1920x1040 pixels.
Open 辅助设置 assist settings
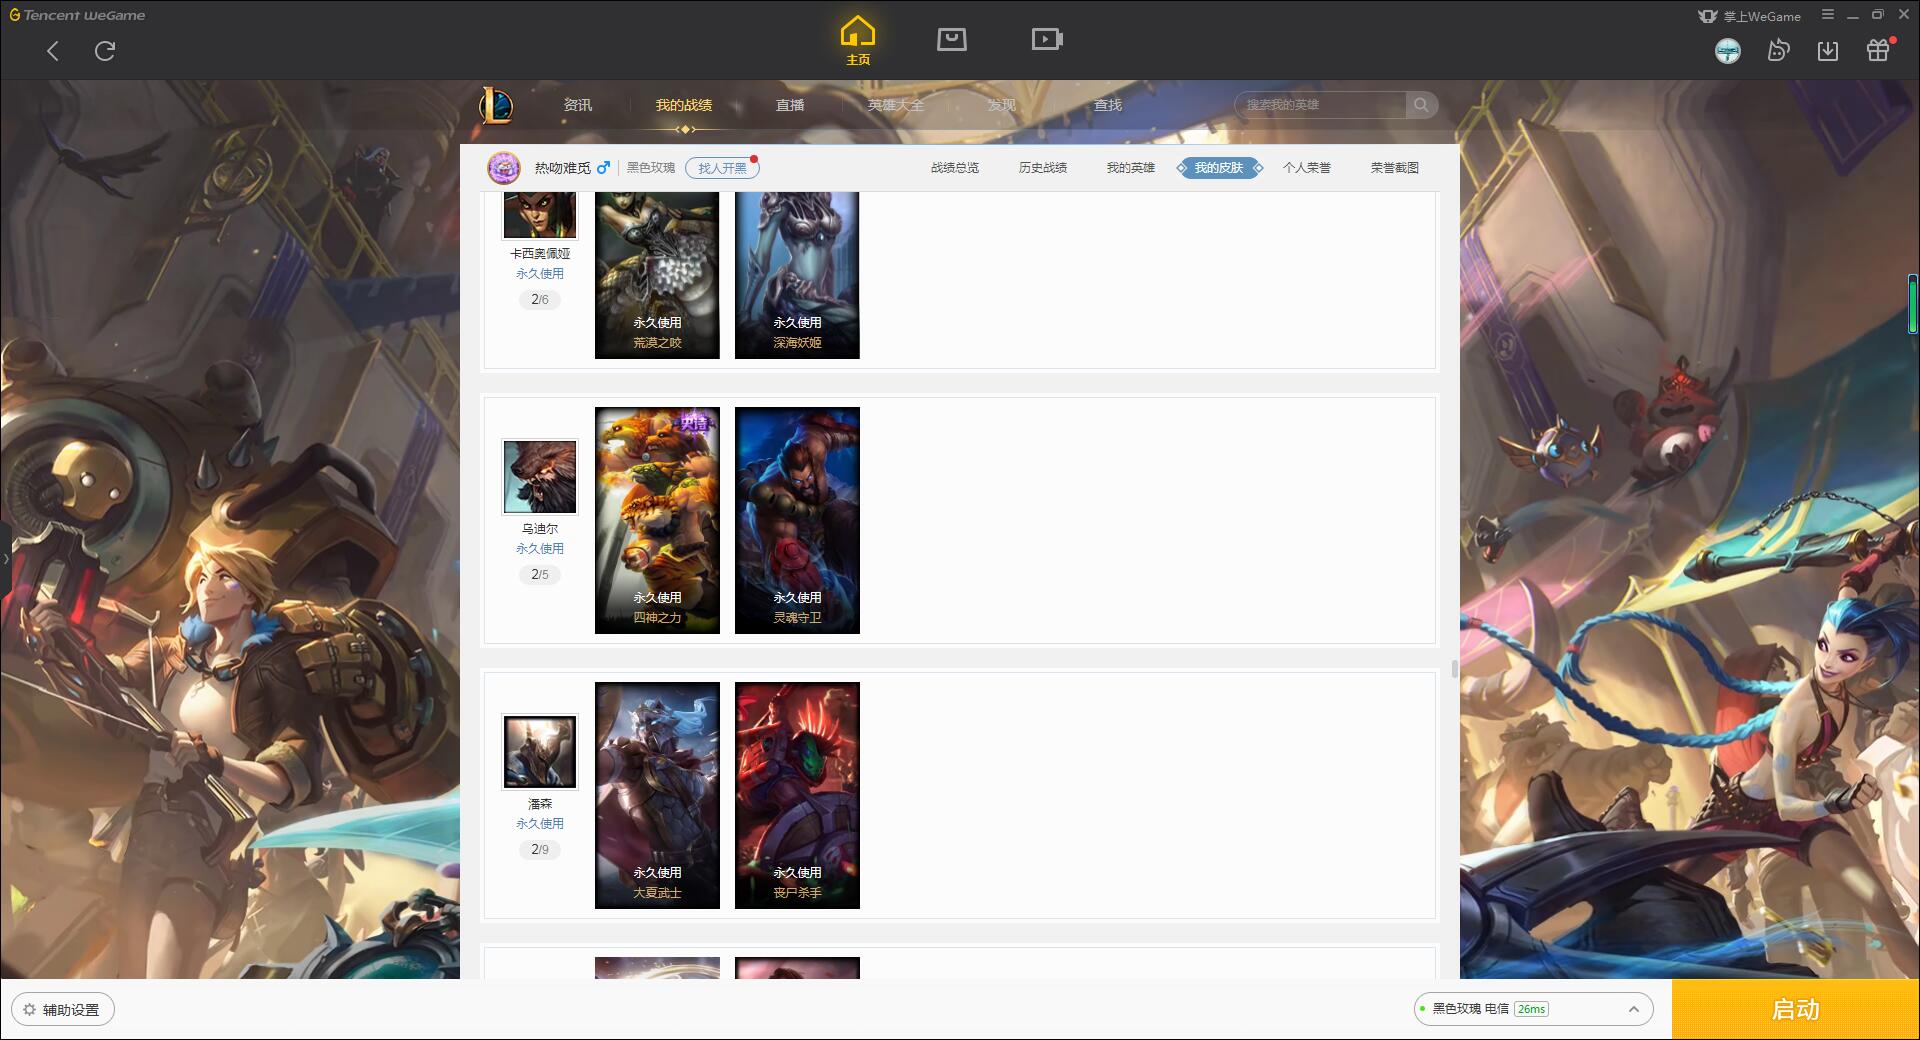(62, 1010)
